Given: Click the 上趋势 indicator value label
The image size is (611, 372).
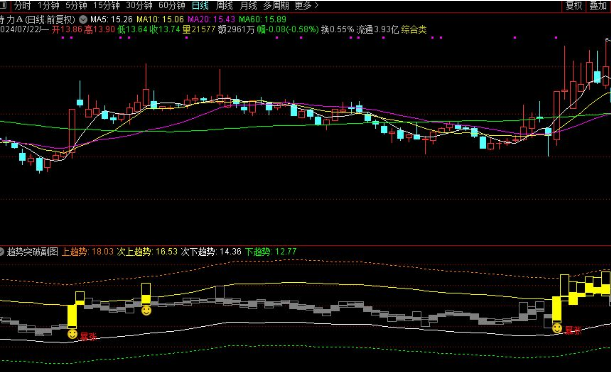Looking at the screenshot, I should click(88, 252).
